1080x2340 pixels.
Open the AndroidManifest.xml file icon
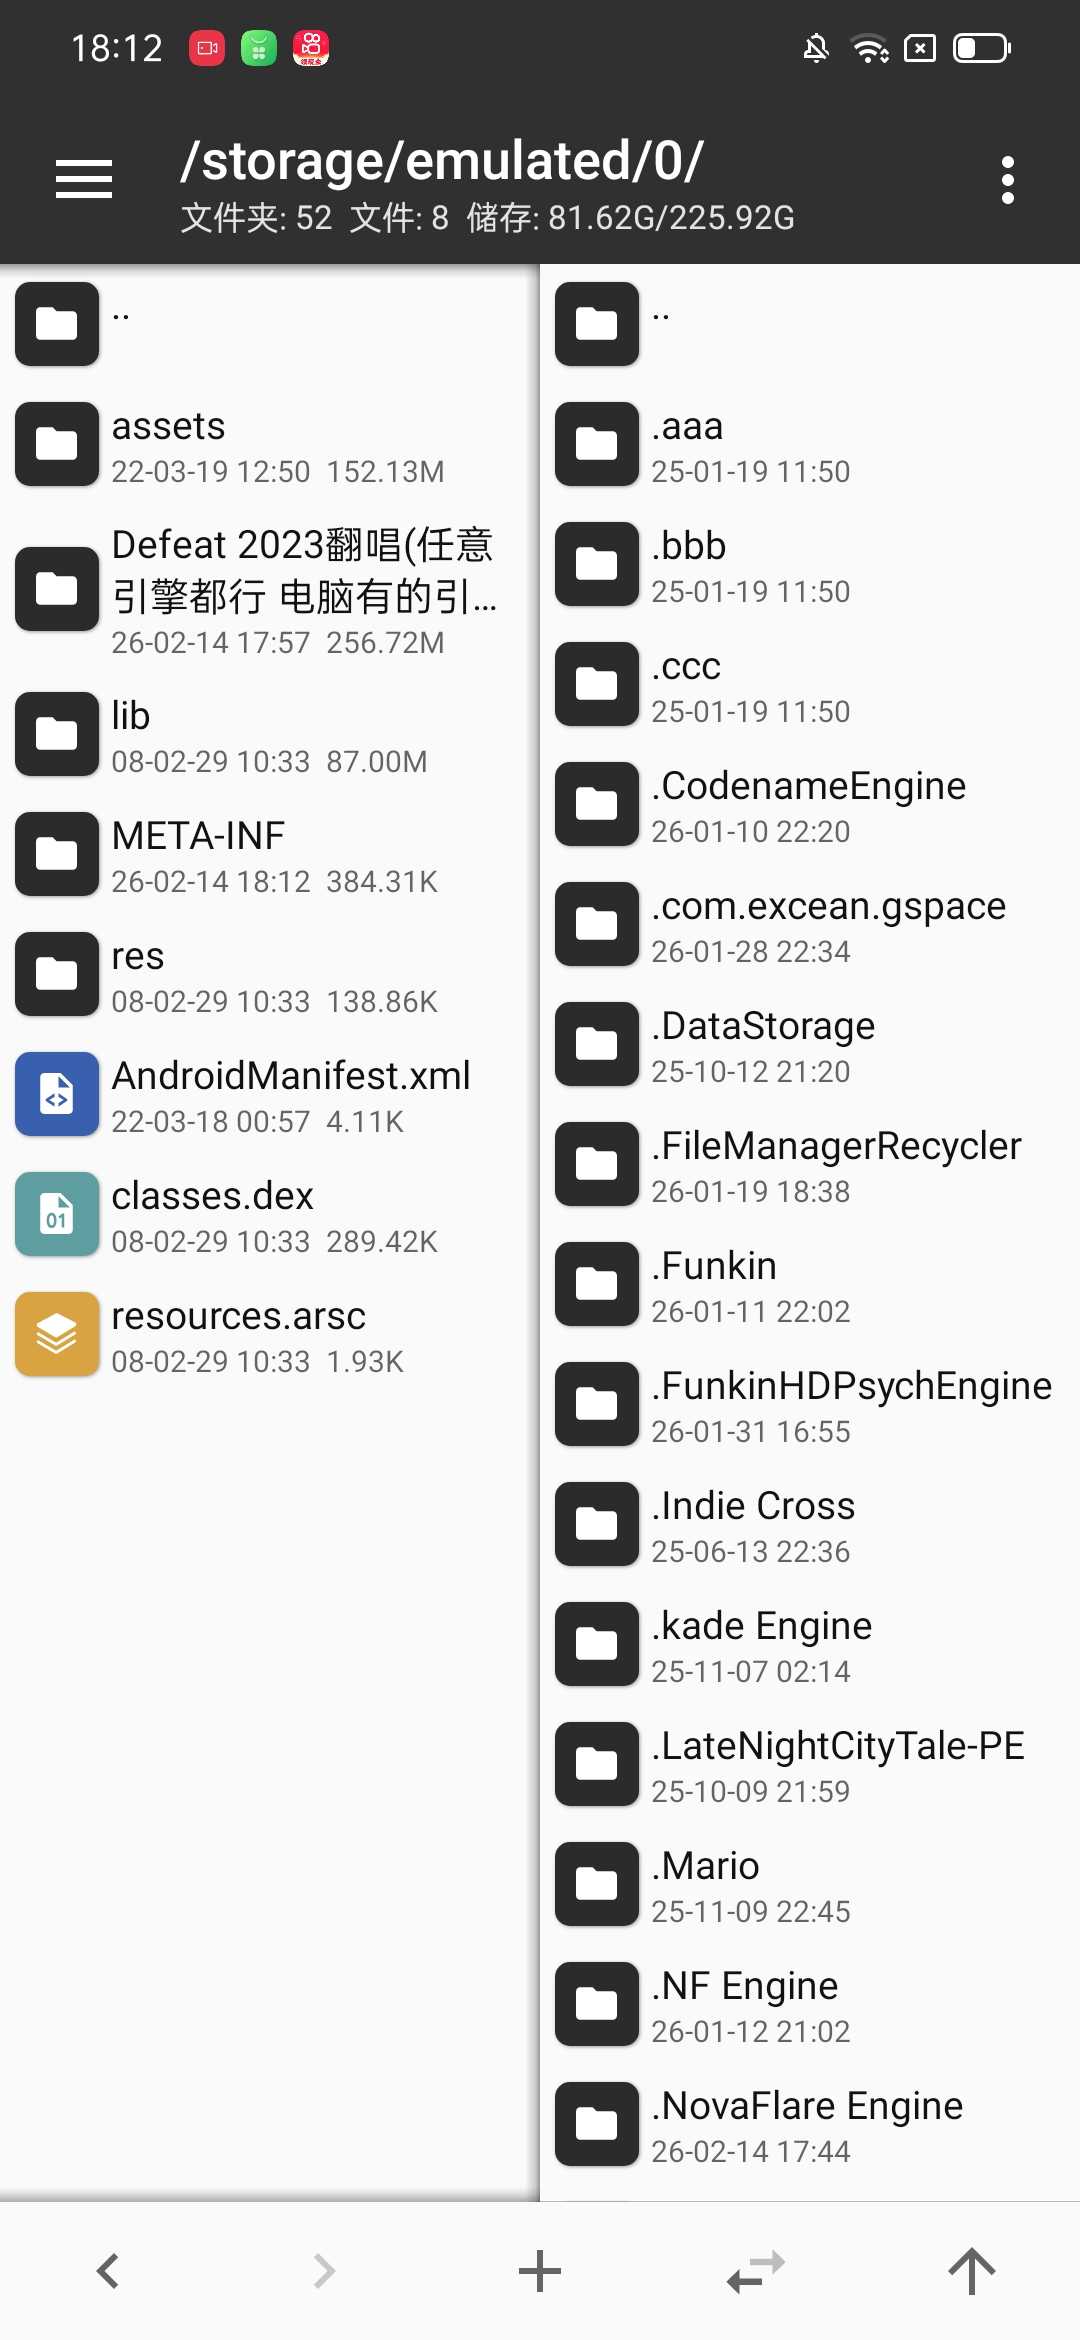coord(57,1094)
